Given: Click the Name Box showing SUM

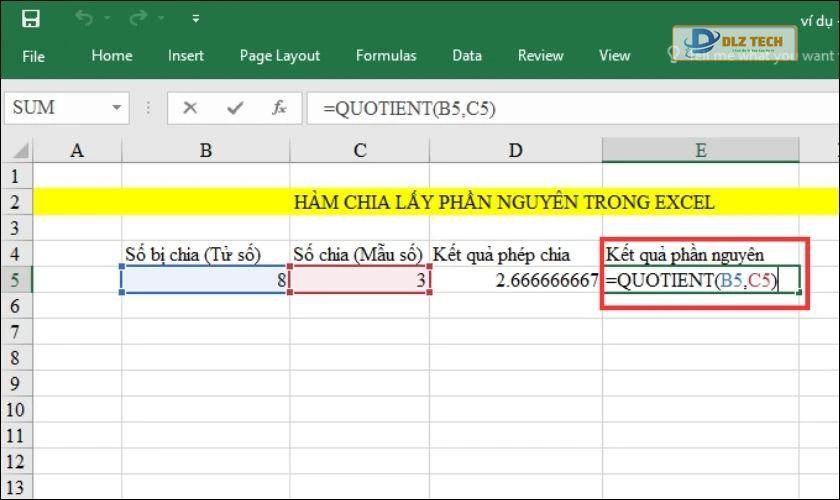Looking at the screenshot, I should coord(56,108).
